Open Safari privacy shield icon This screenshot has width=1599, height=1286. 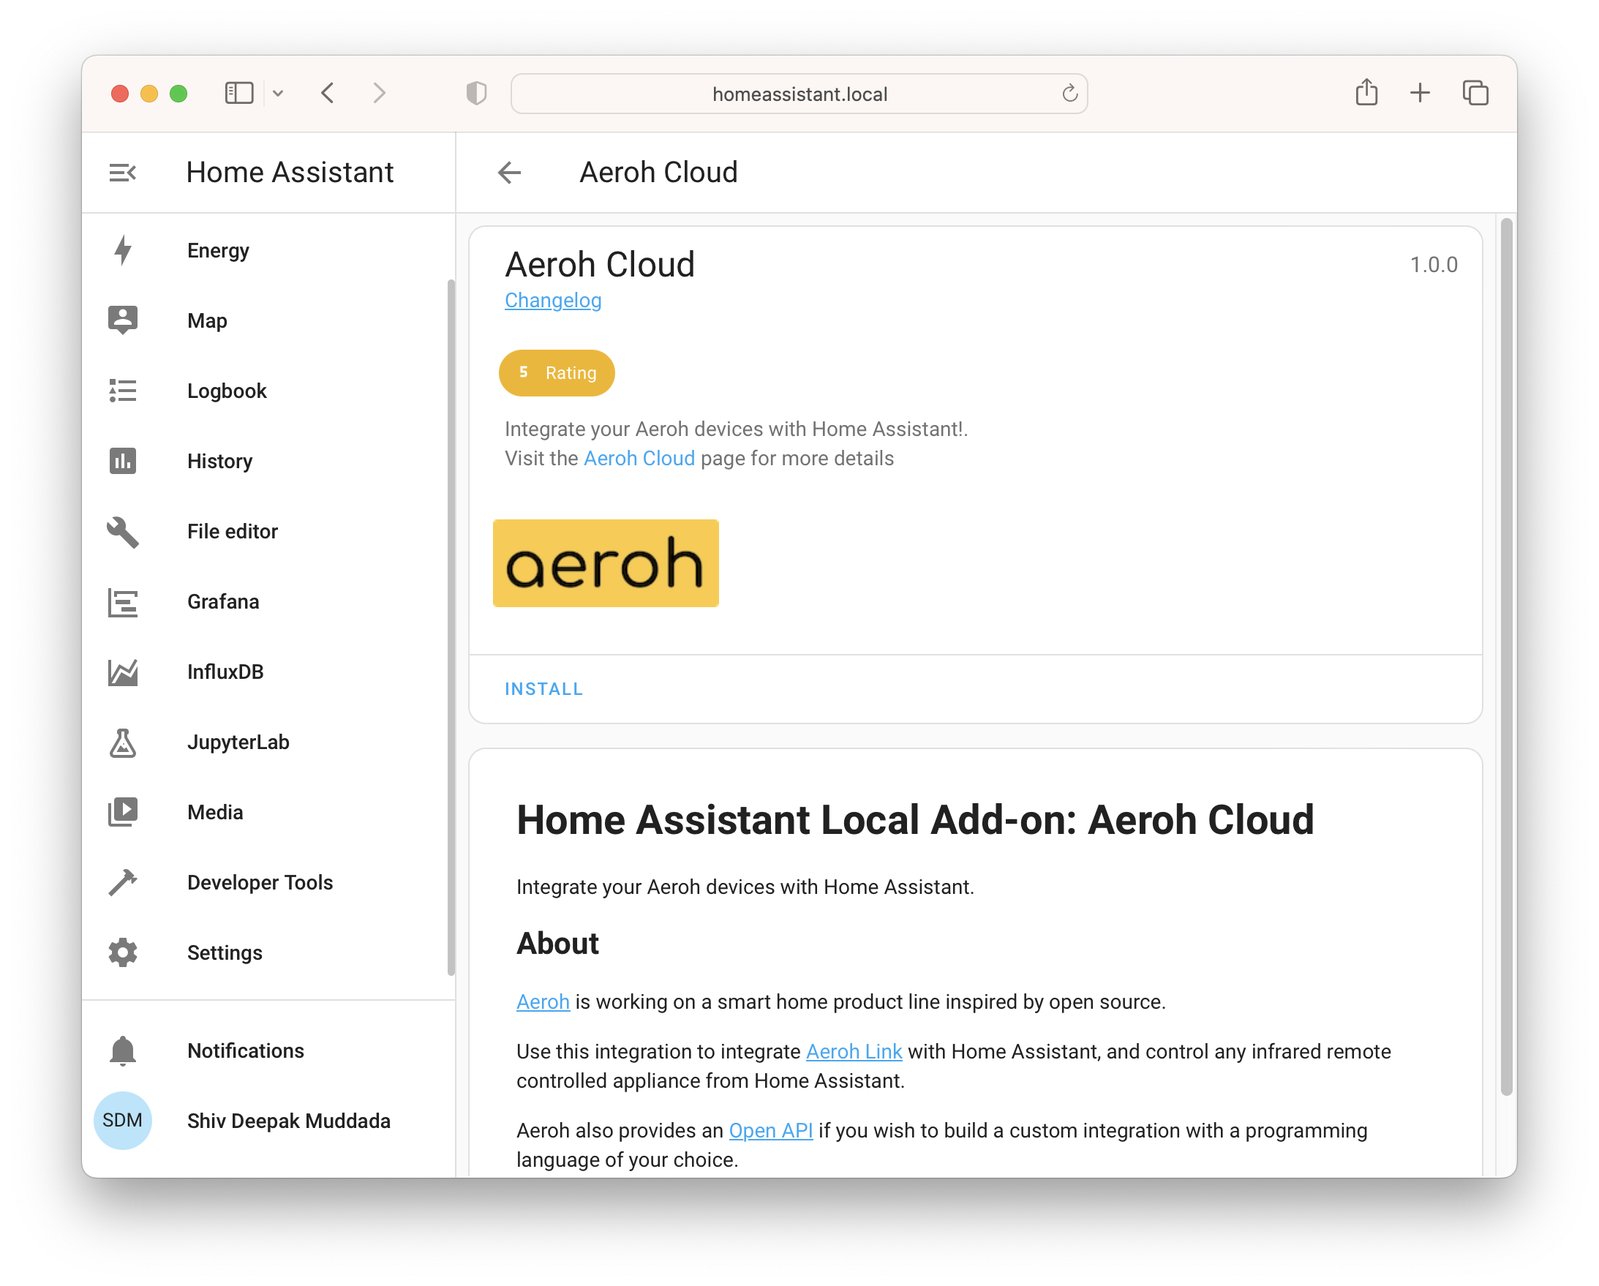pos(476,93)
